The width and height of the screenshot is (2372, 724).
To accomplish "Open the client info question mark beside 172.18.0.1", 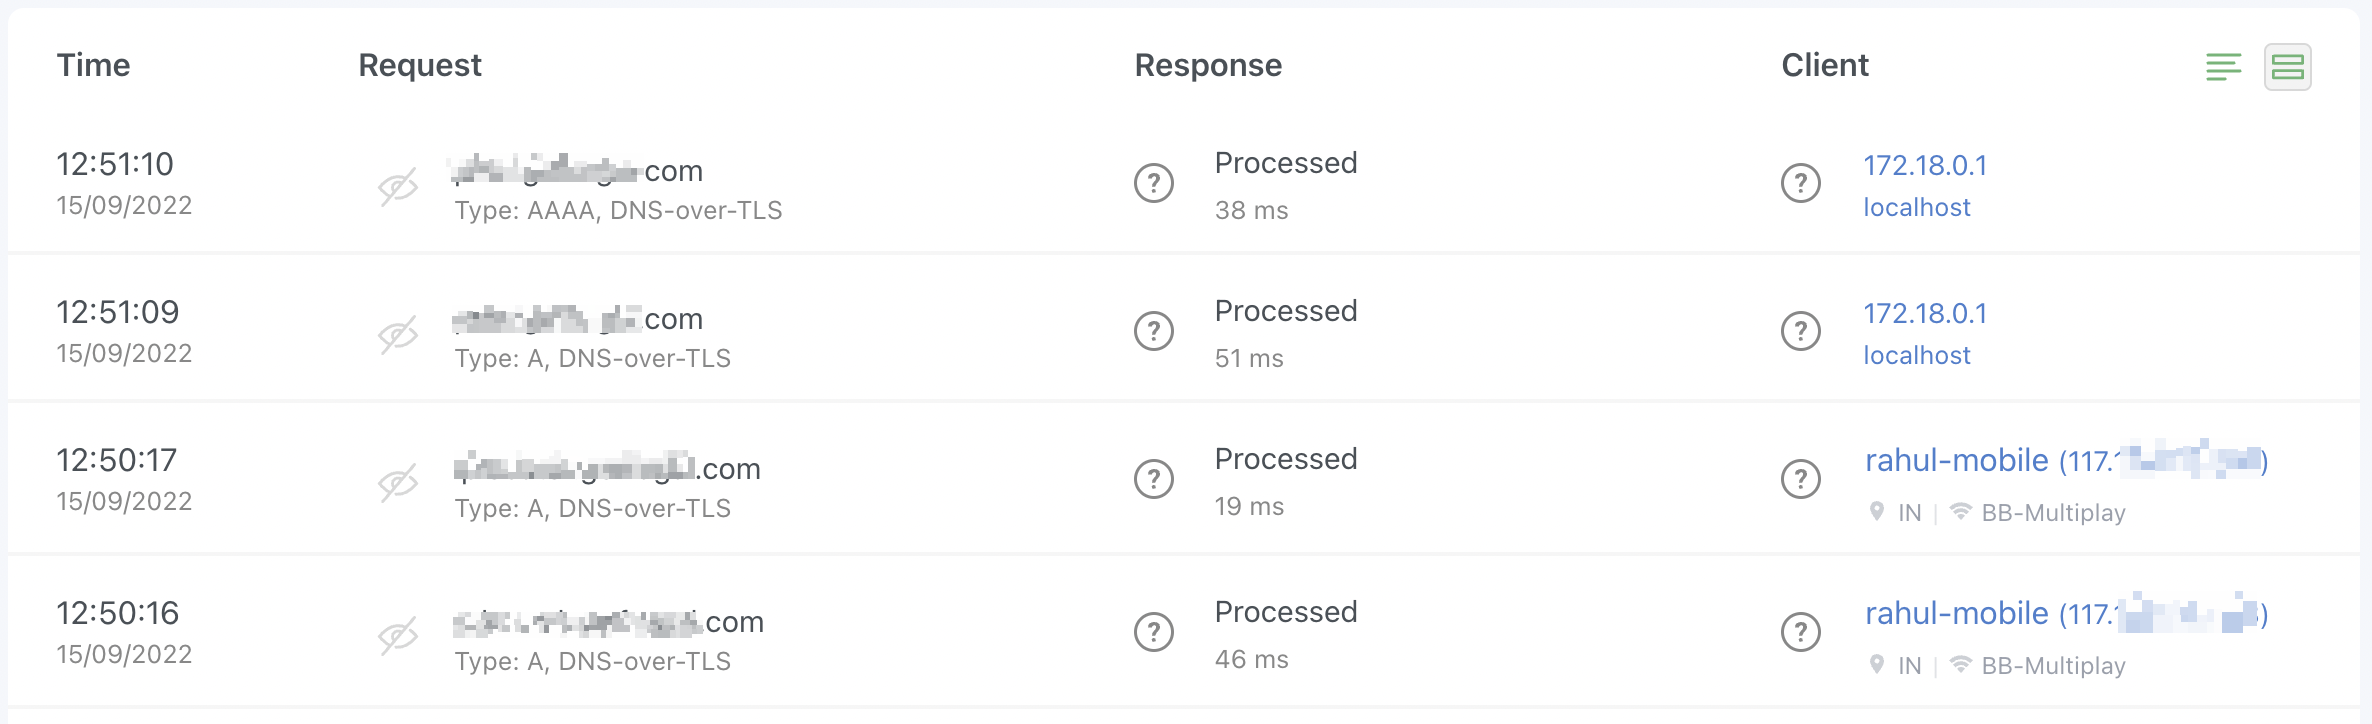I will pos(1802,184).
